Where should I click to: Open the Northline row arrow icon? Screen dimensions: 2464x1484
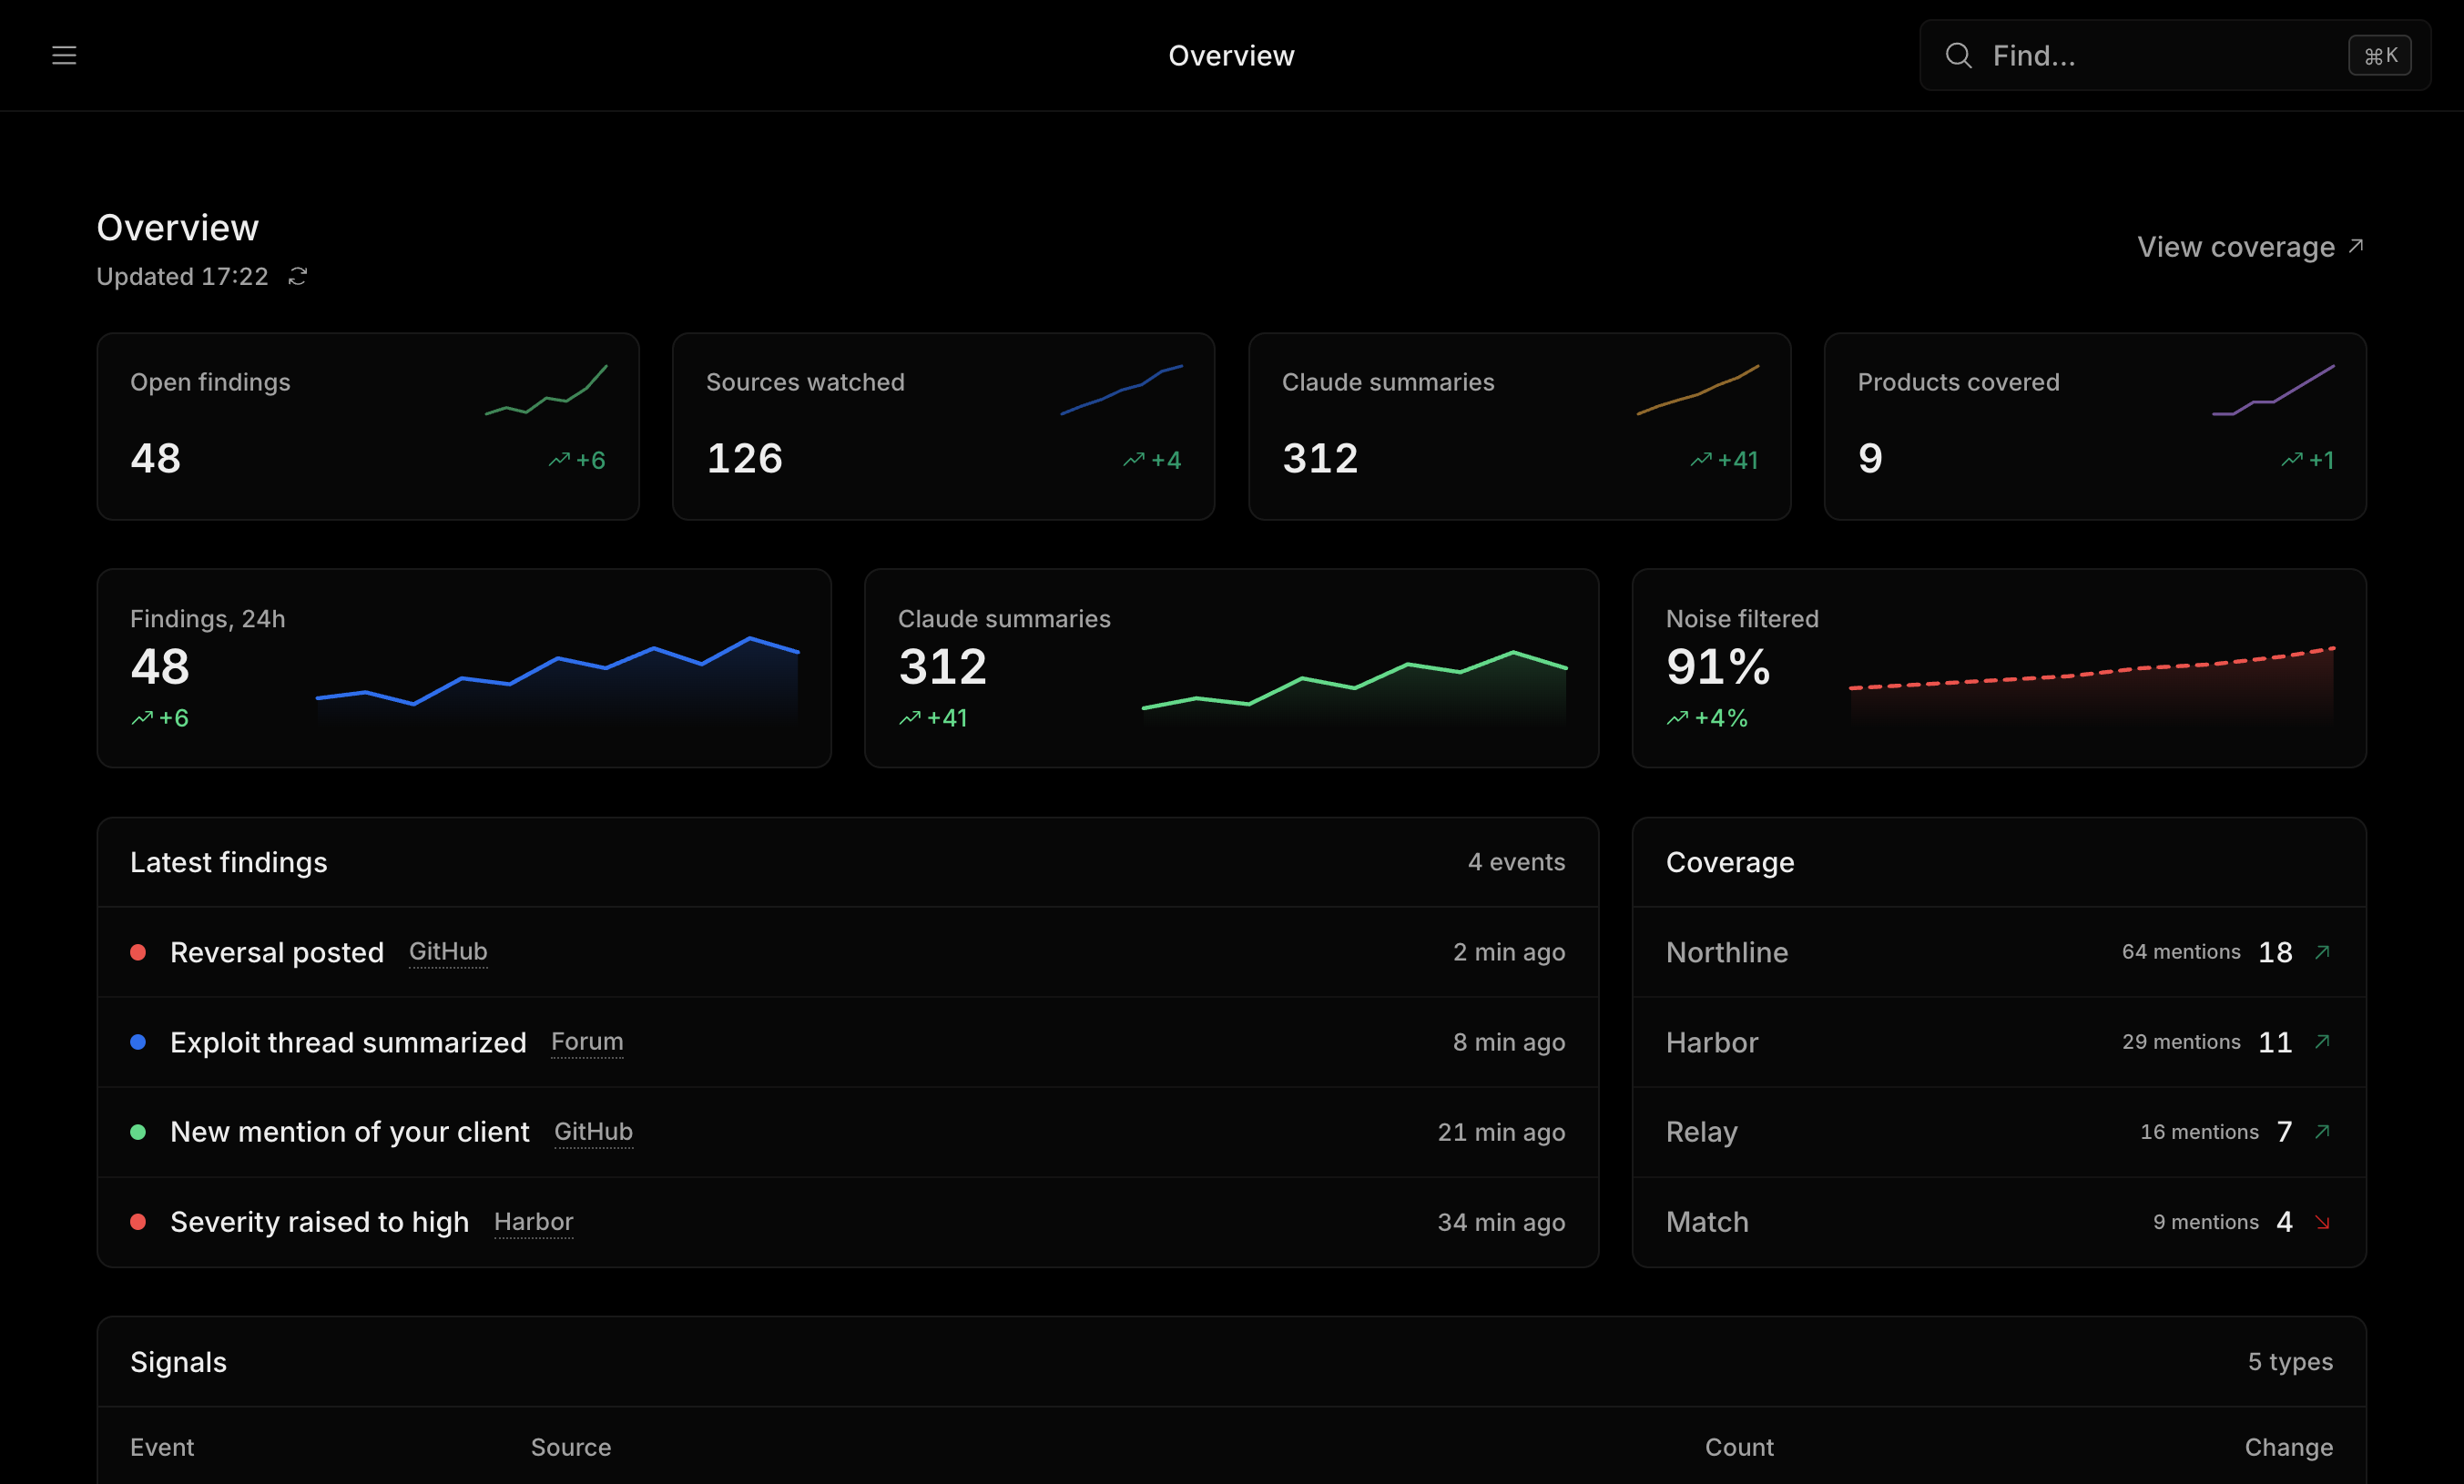[x=2322, y=952]
